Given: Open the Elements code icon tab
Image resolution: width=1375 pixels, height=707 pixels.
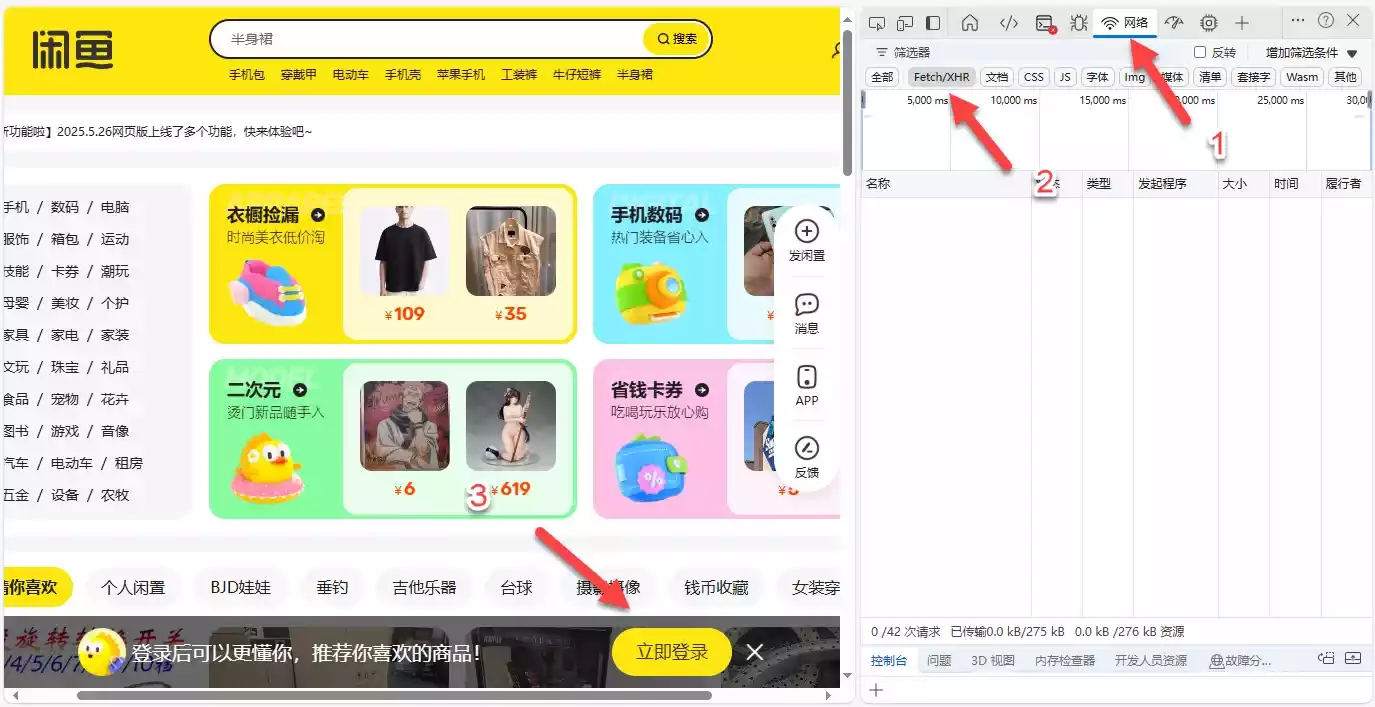Looking at the screenshot, I should click(x=1009, y=23).
